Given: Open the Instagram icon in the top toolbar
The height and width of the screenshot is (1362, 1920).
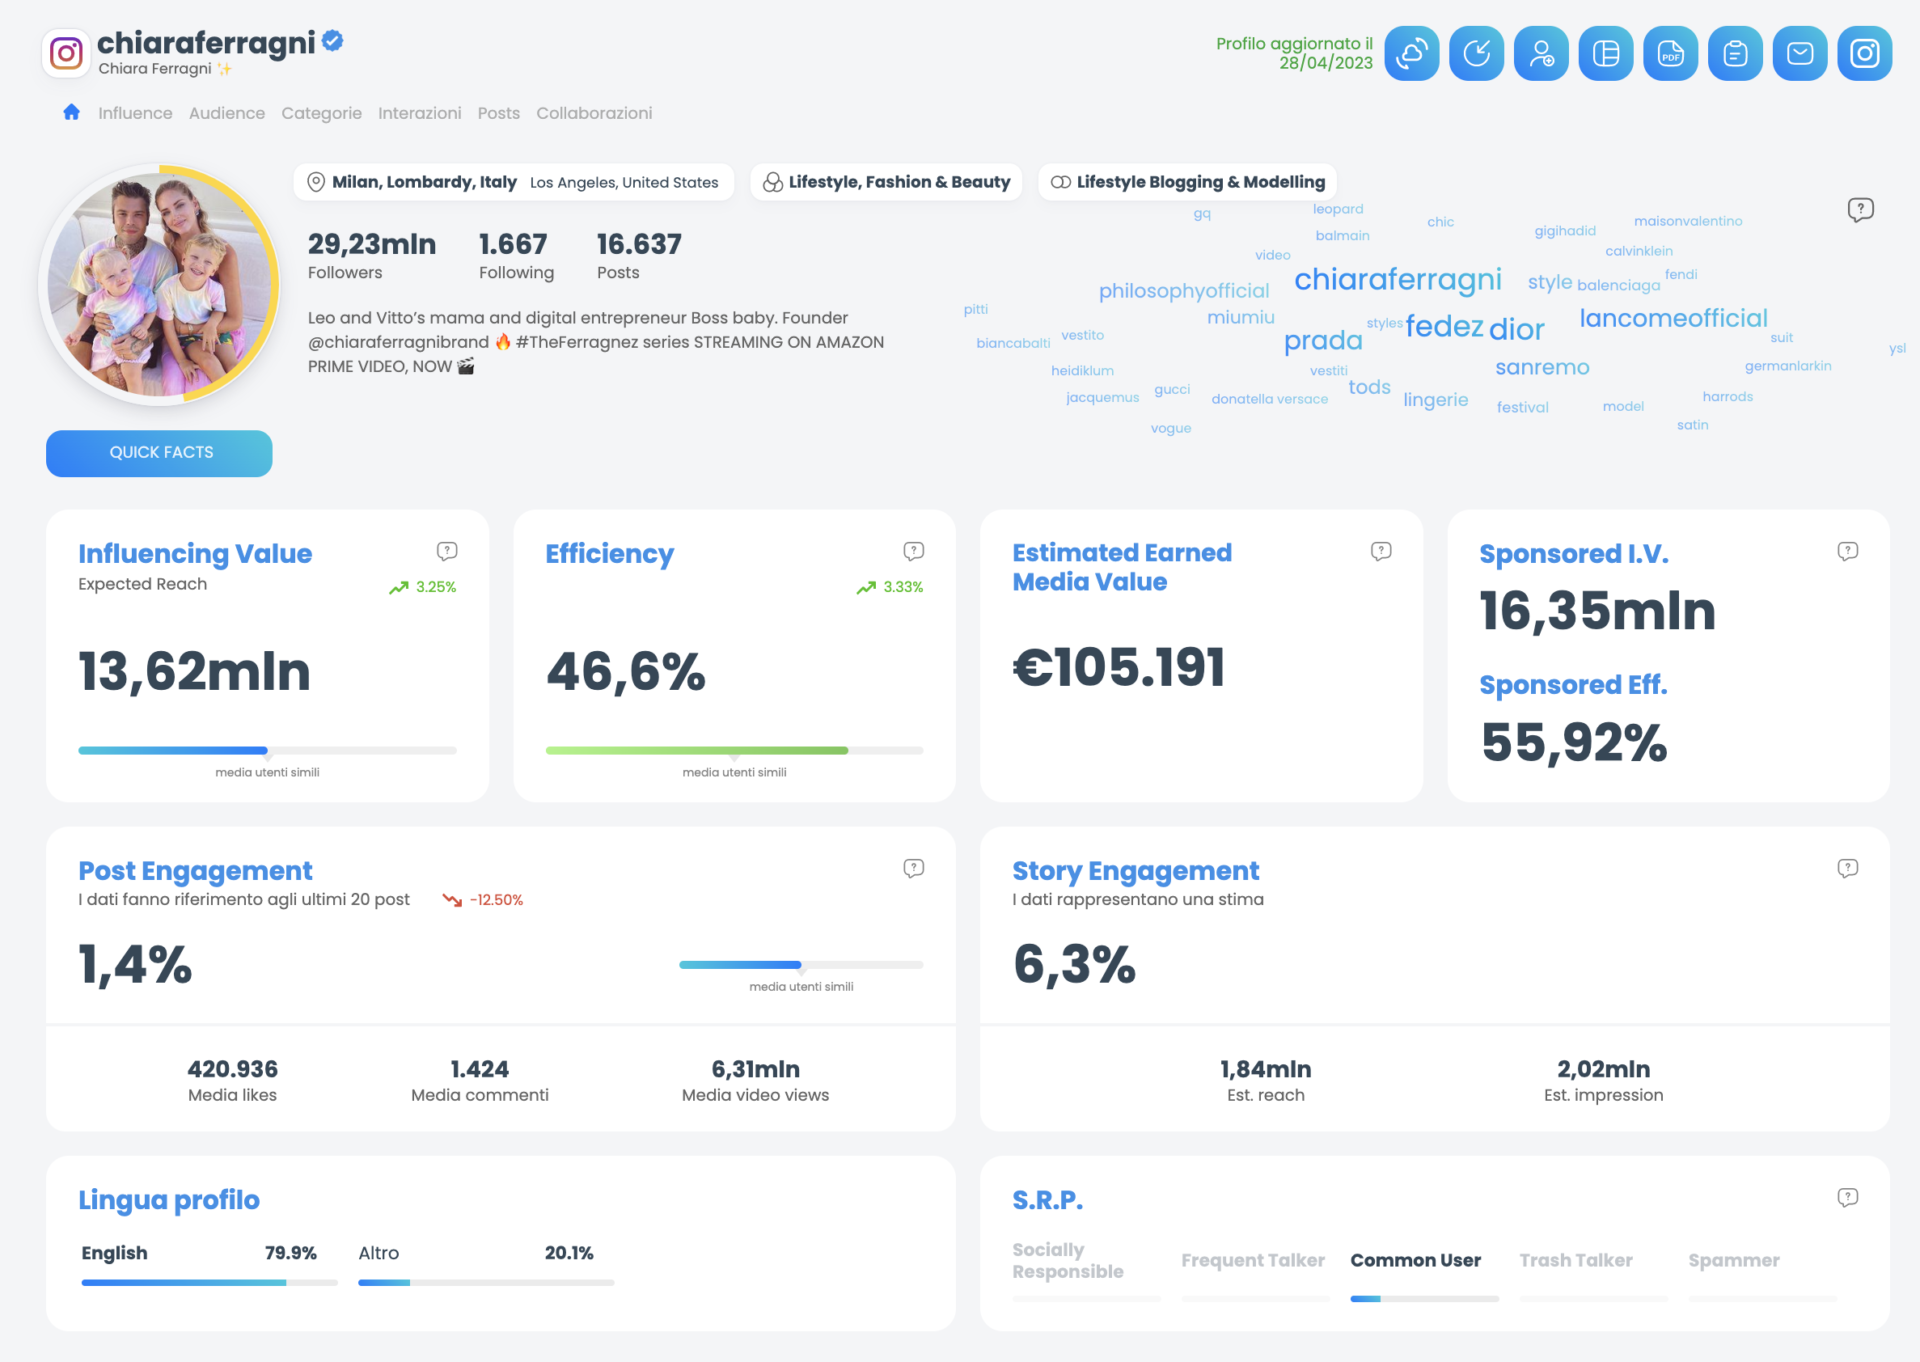Looking at the screenshot, I should (1865, 53).
